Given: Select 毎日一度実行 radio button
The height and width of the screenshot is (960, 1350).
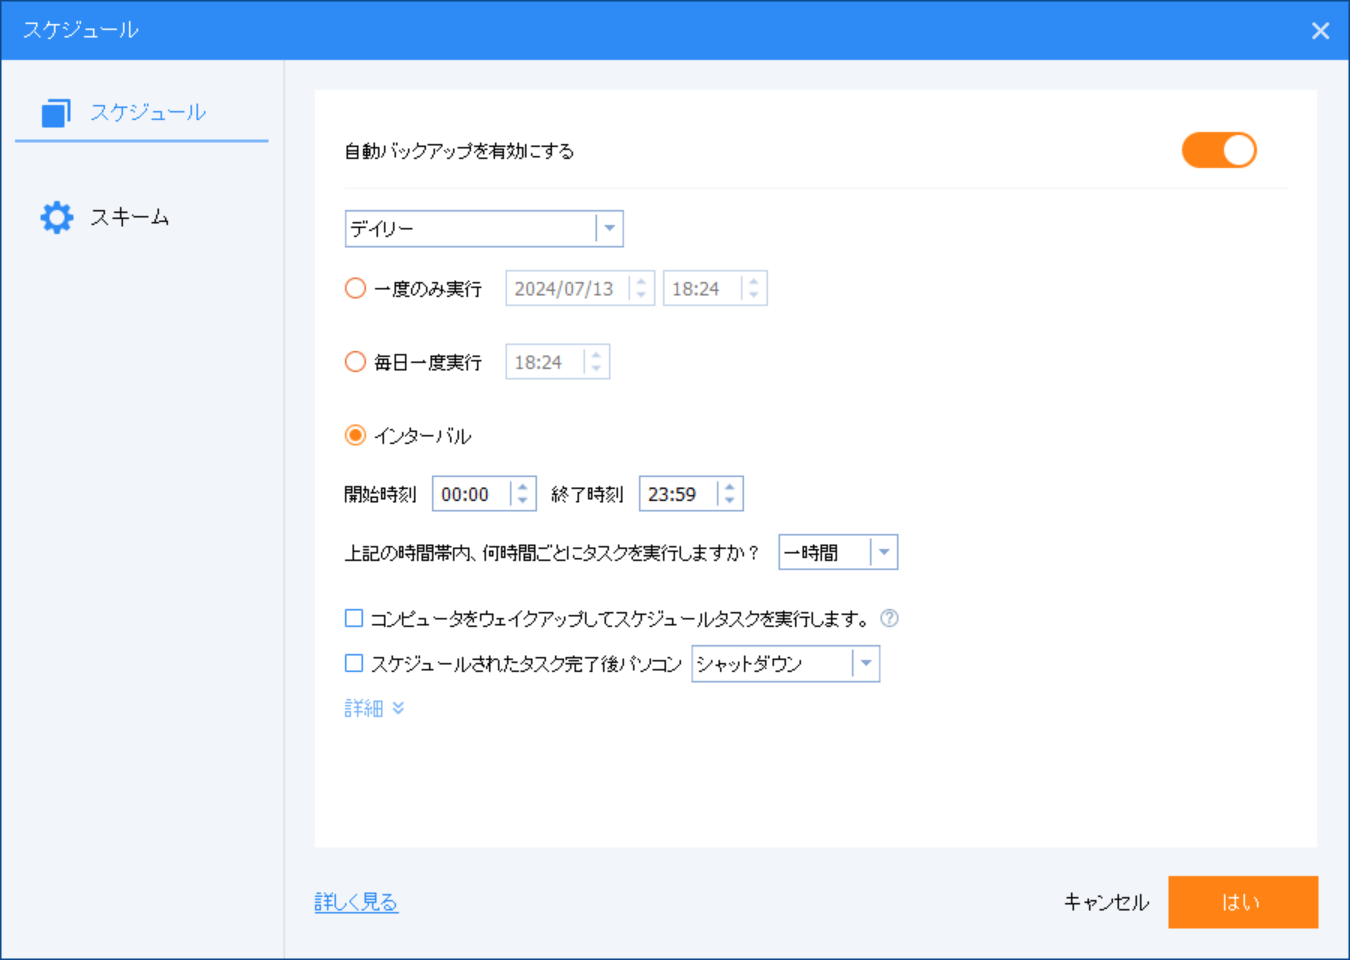Looking at the screenshot, I should pos(355,362).
